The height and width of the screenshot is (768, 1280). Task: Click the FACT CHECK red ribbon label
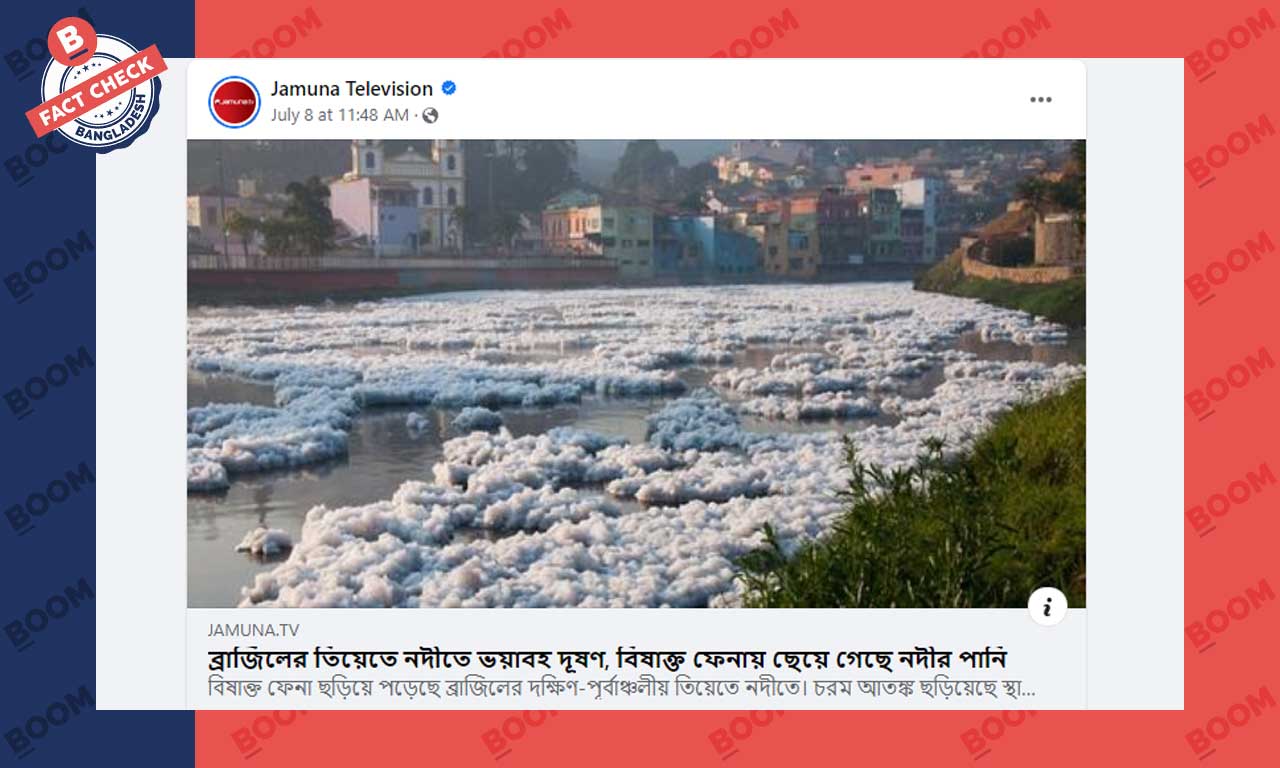pyautogui.click(x=96, y=90)
